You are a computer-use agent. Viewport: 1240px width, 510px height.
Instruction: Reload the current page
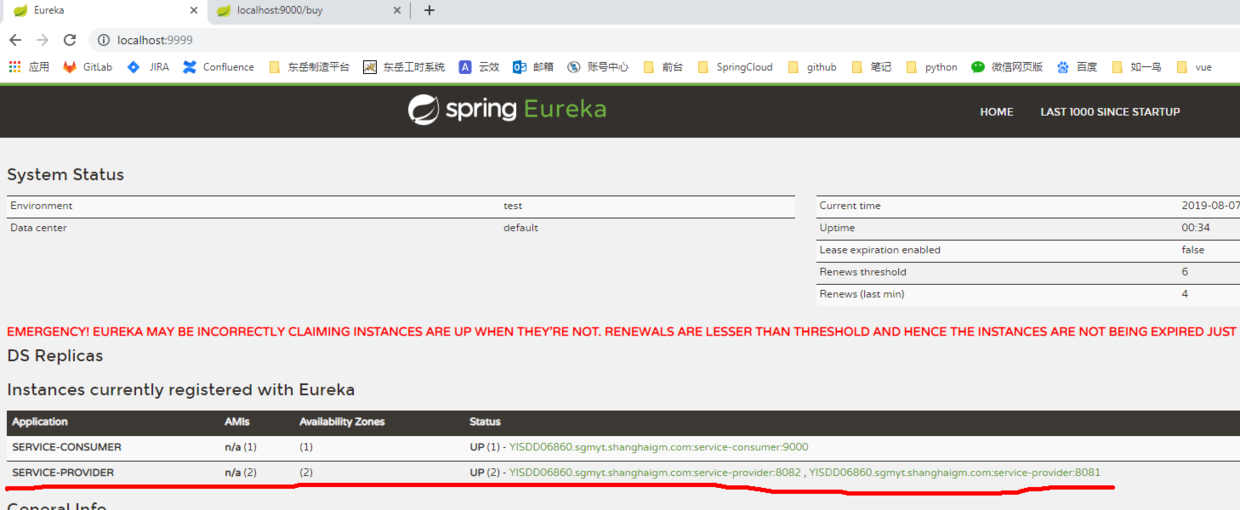[x=69, y=40]
